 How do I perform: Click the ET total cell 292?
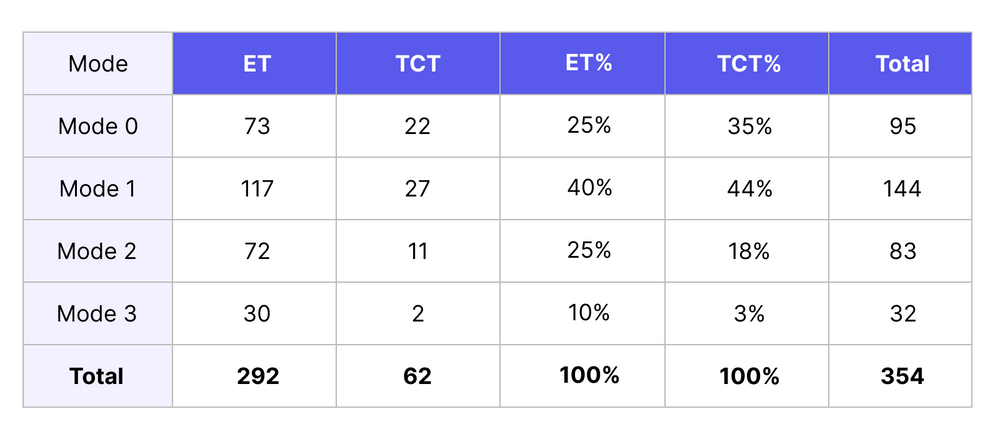(x=257, y=376)
